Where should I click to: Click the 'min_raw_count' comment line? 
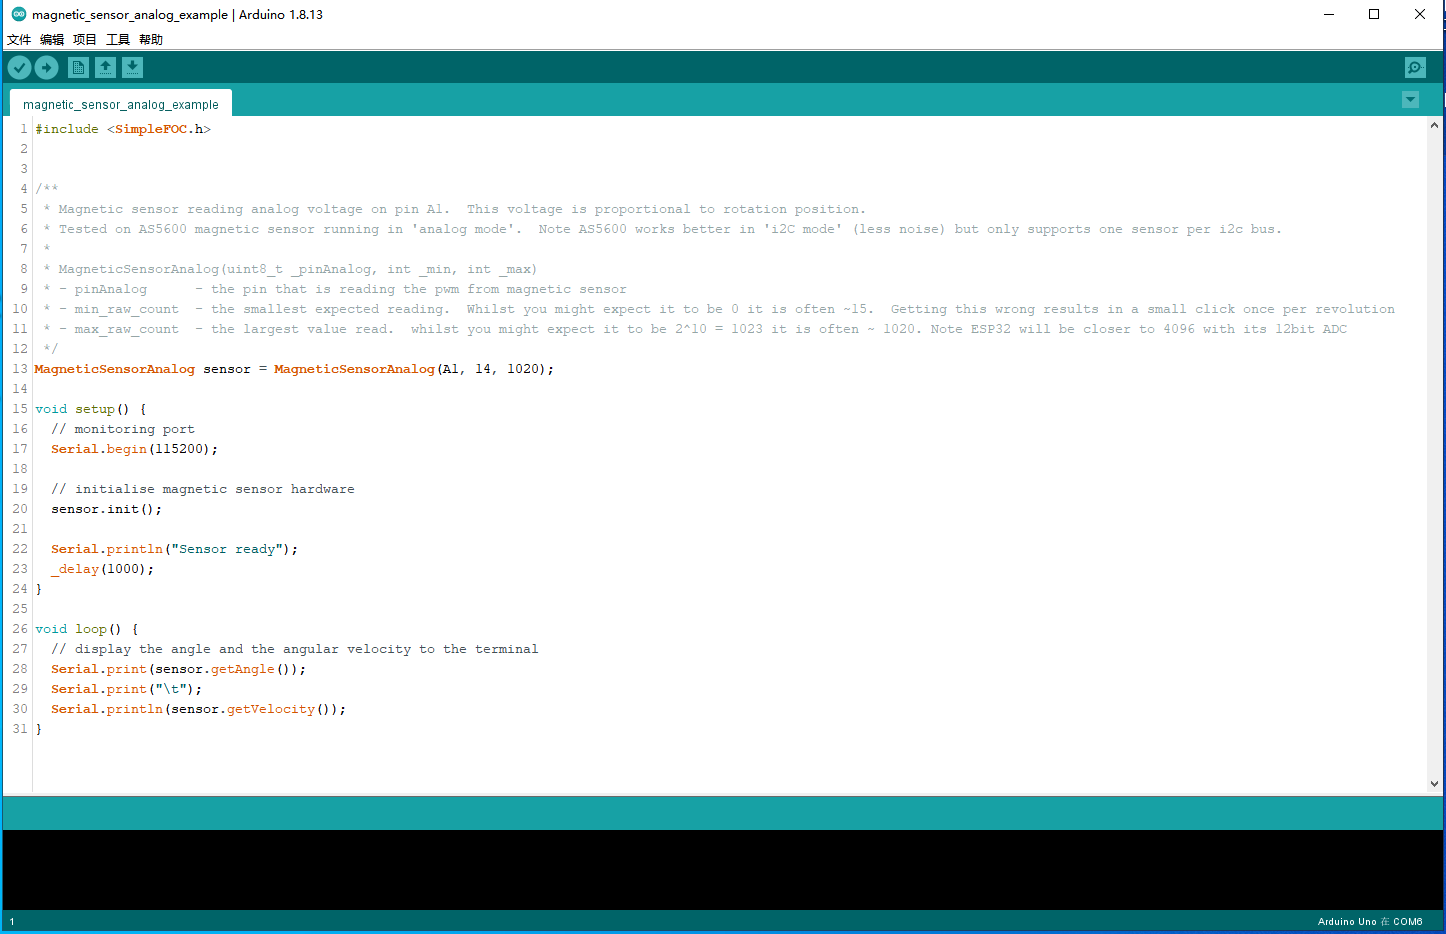(x=719, y=309)
